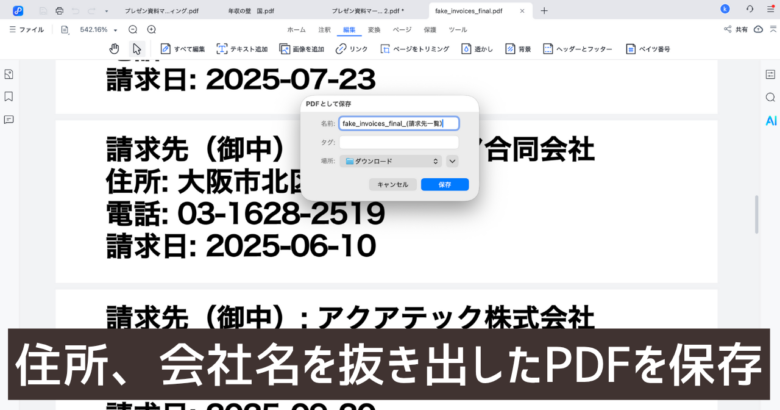Expand the save dialog with chevron button

pos(452,160)
